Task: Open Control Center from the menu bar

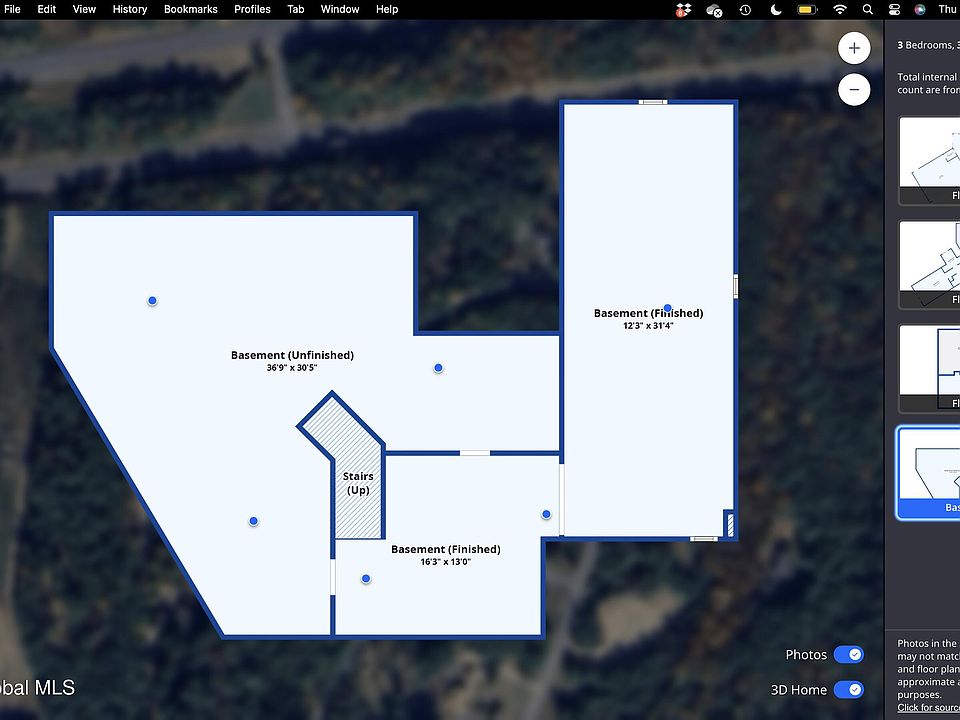Action: (x=894, y=10)
